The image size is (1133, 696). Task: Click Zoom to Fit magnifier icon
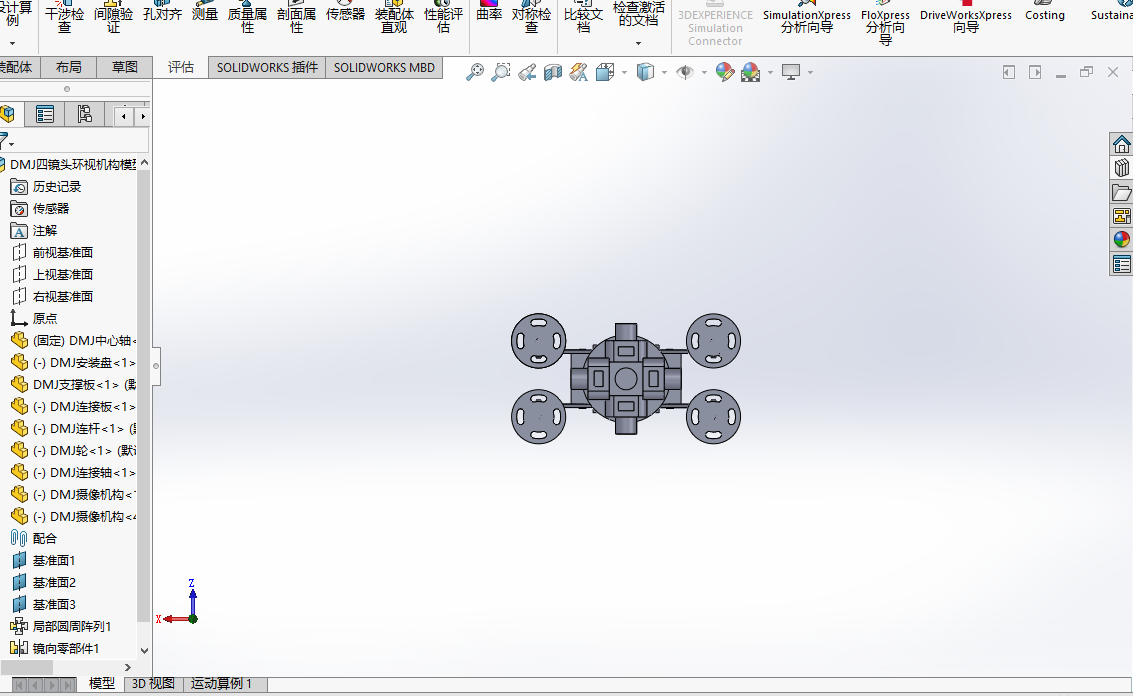[475, 72]
